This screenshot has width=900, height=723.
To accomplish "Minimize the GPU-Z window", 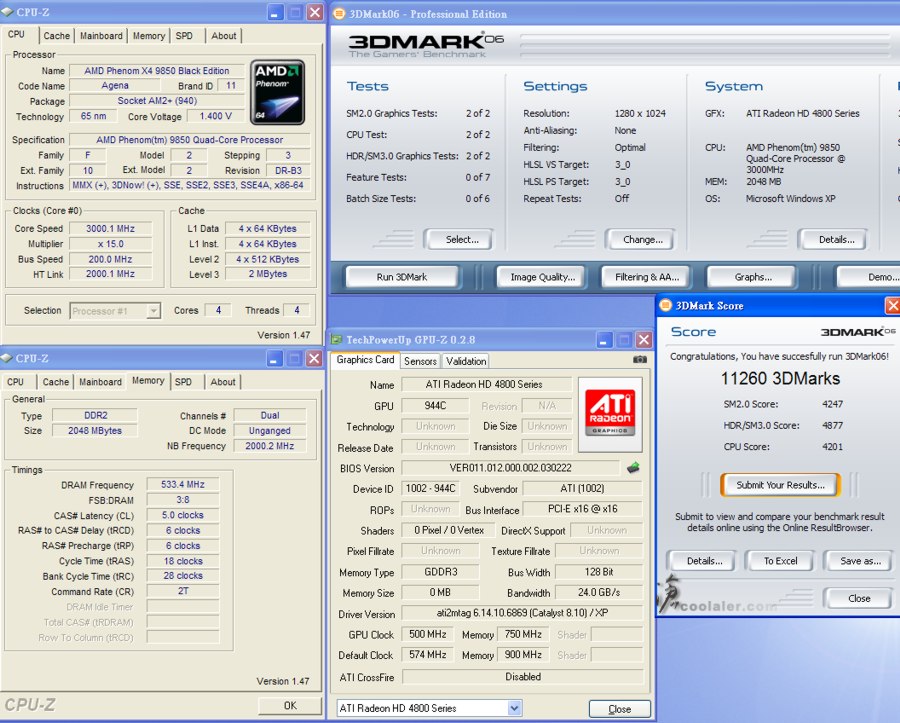I will tap(604, 340).
